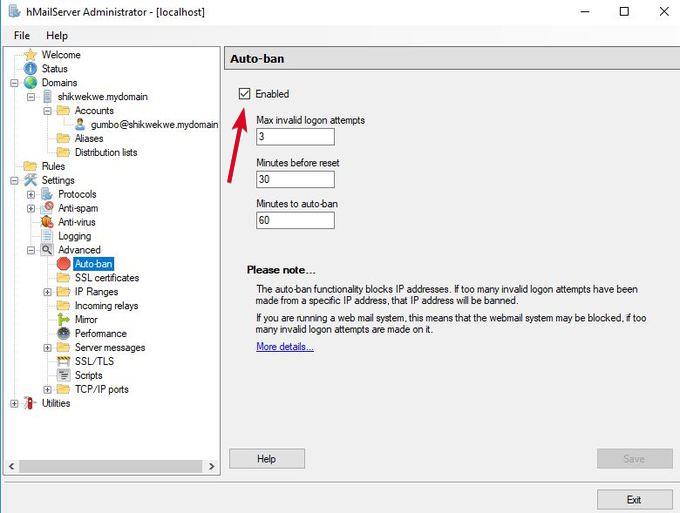Click the SSL certificates folder icon
680x513 pixels.
pyautogui.click(x=63, y=278)
